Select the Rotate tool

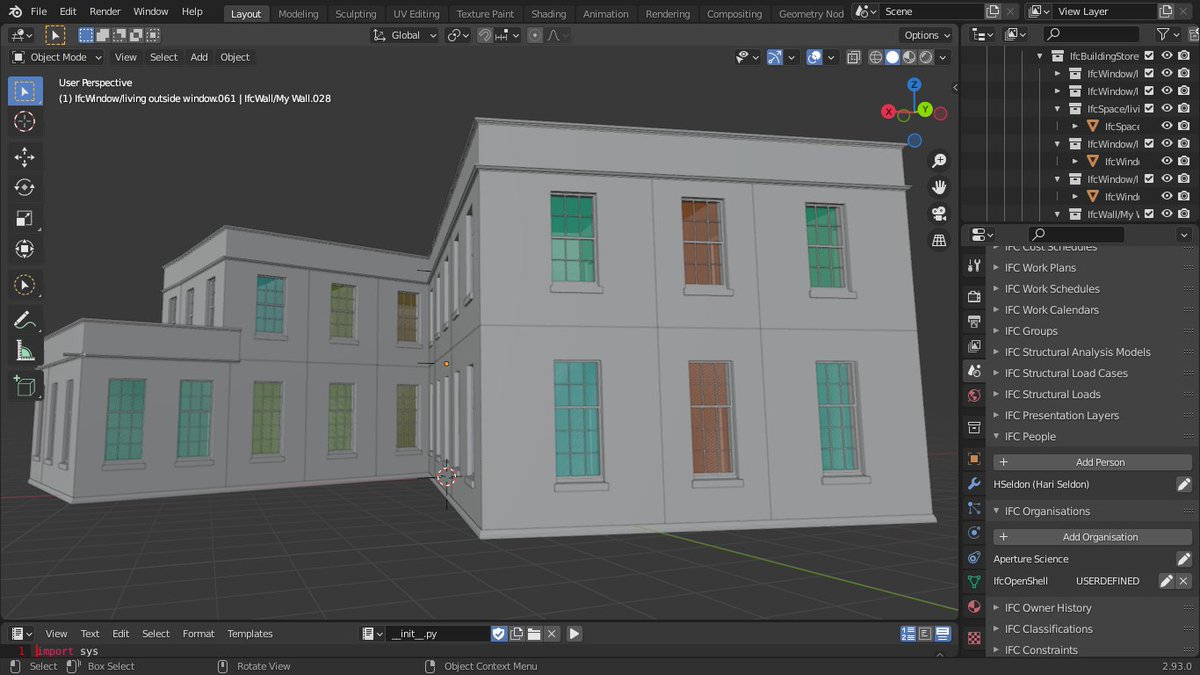coord(24,188)
